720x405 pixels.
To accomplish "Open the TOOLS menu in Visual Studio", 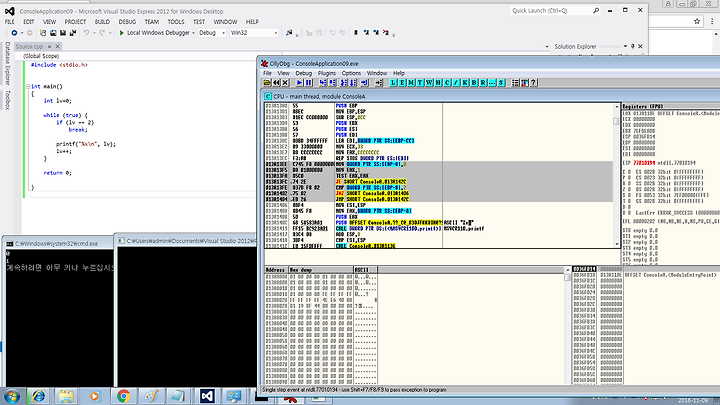I will pyautogui.click(x=176, y=22).
